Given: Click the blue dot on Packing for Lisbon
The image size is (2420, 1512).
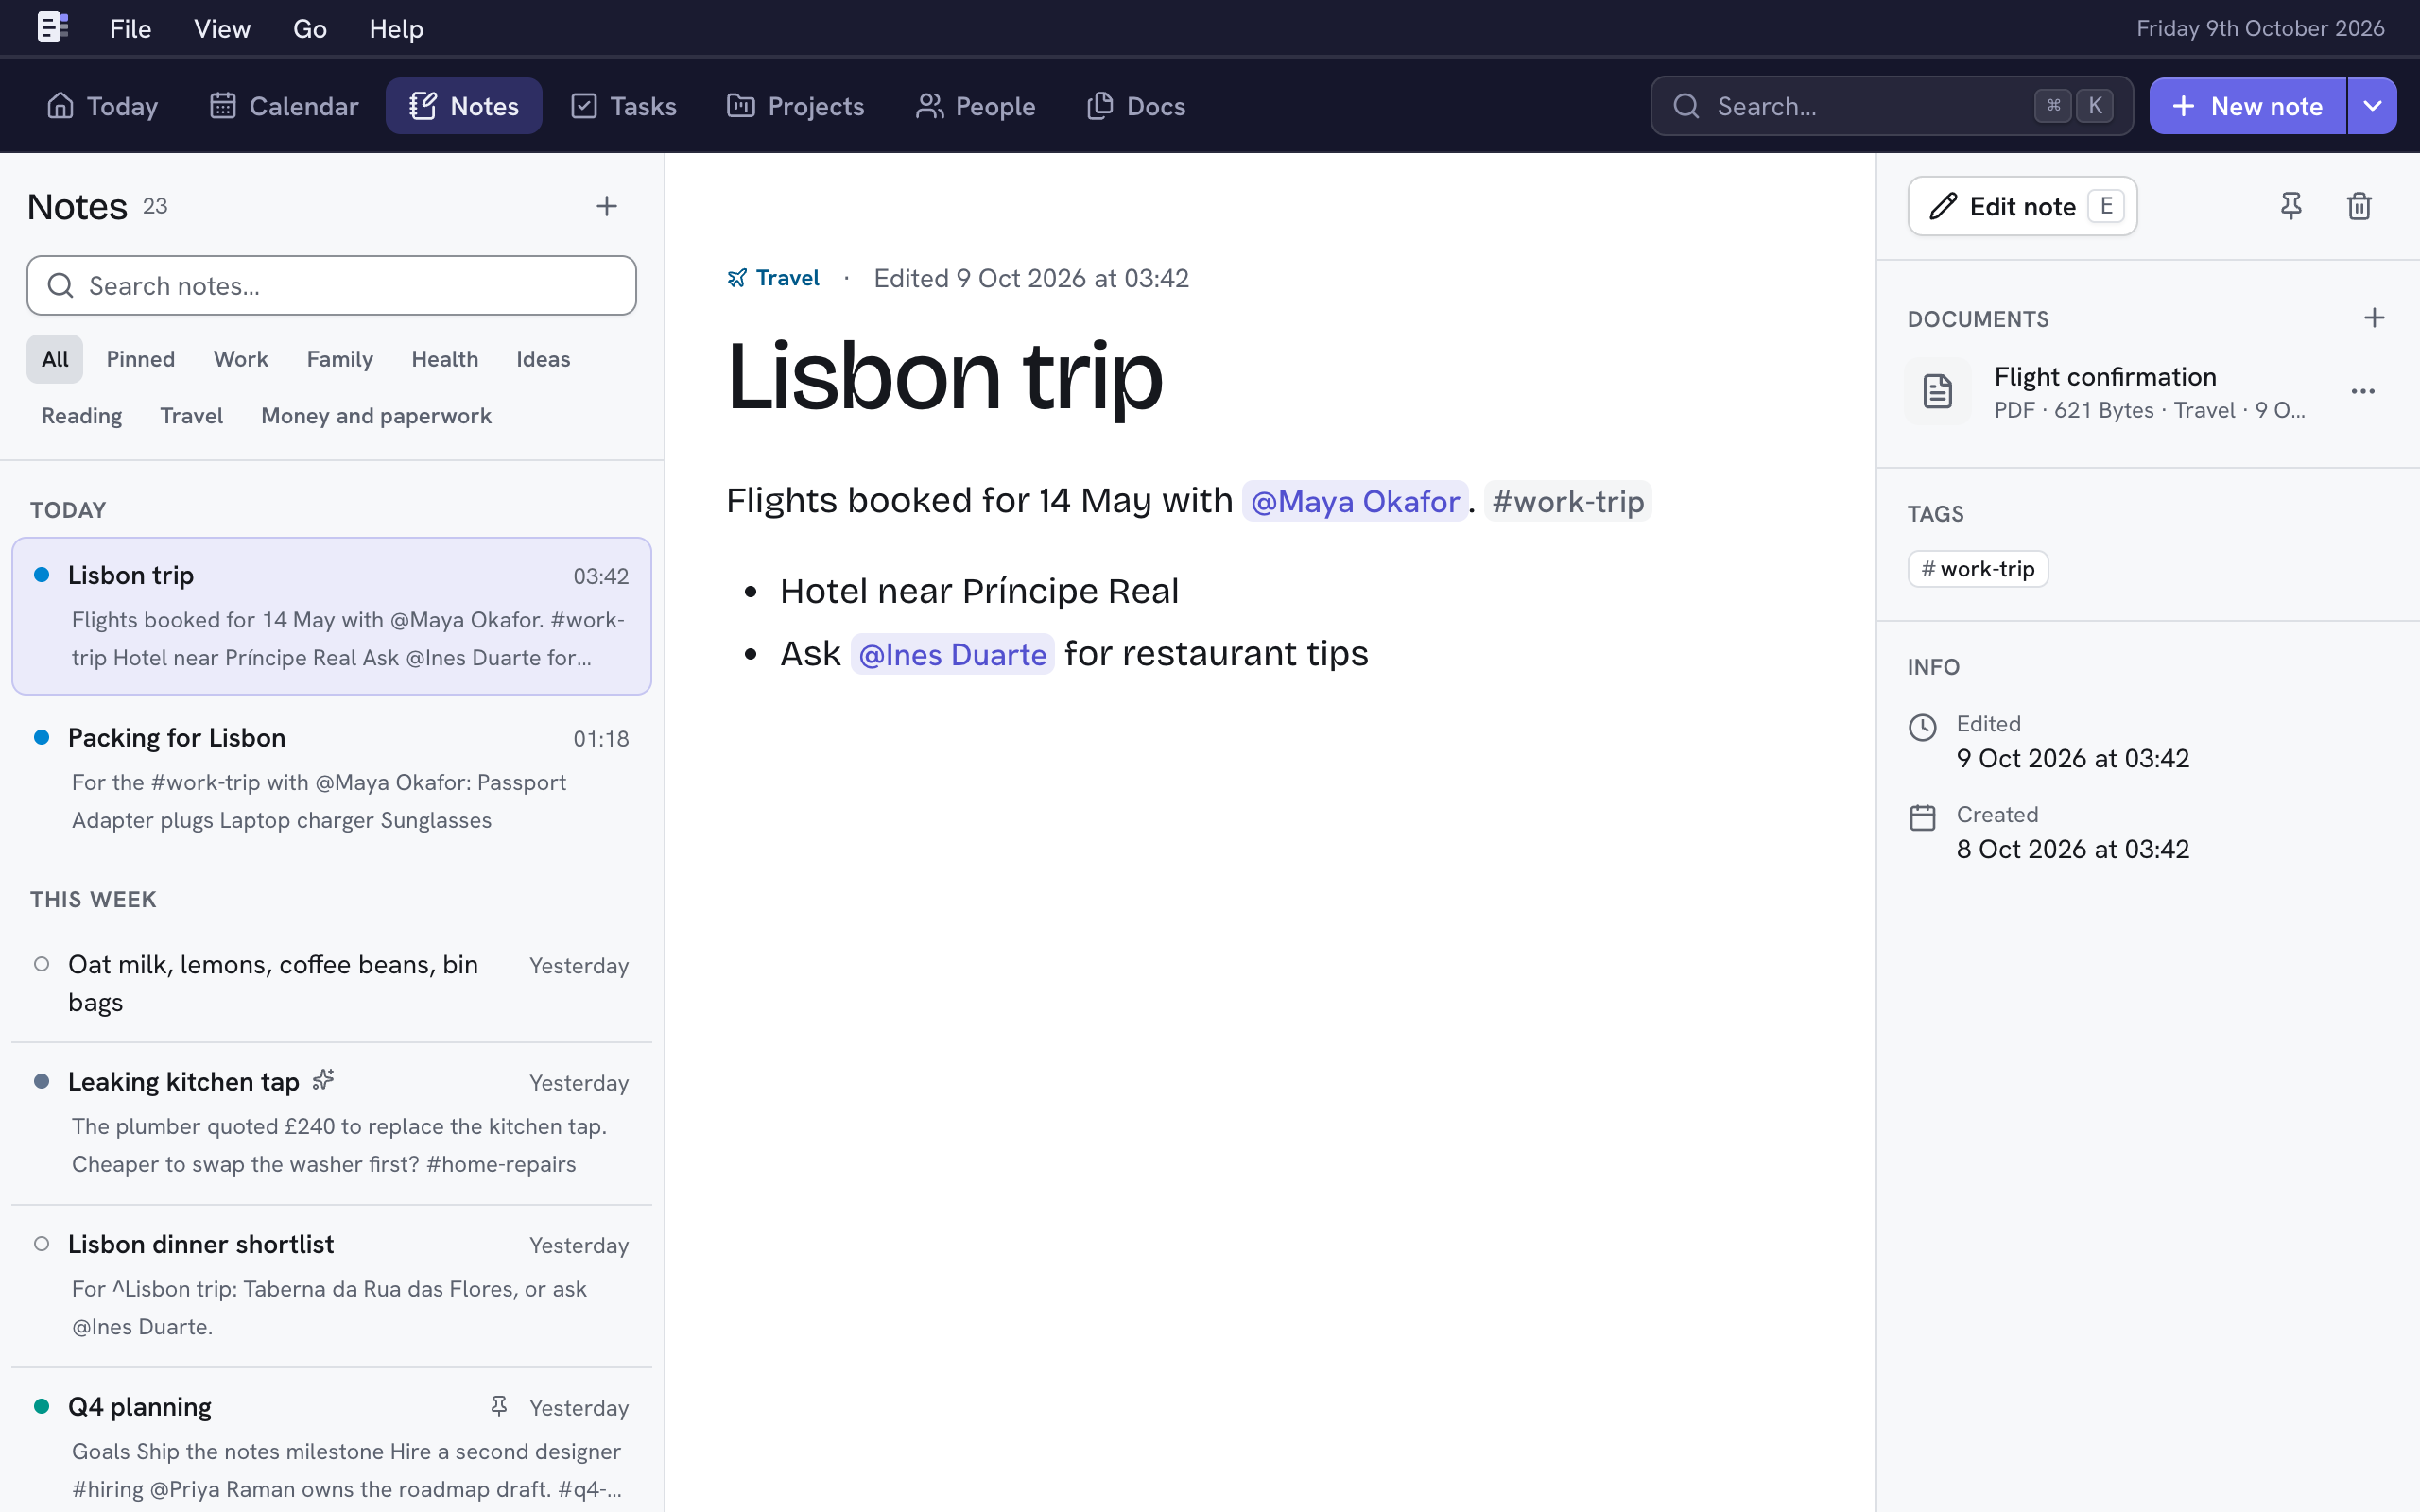Looking at the screenshot, I should 42,737.
